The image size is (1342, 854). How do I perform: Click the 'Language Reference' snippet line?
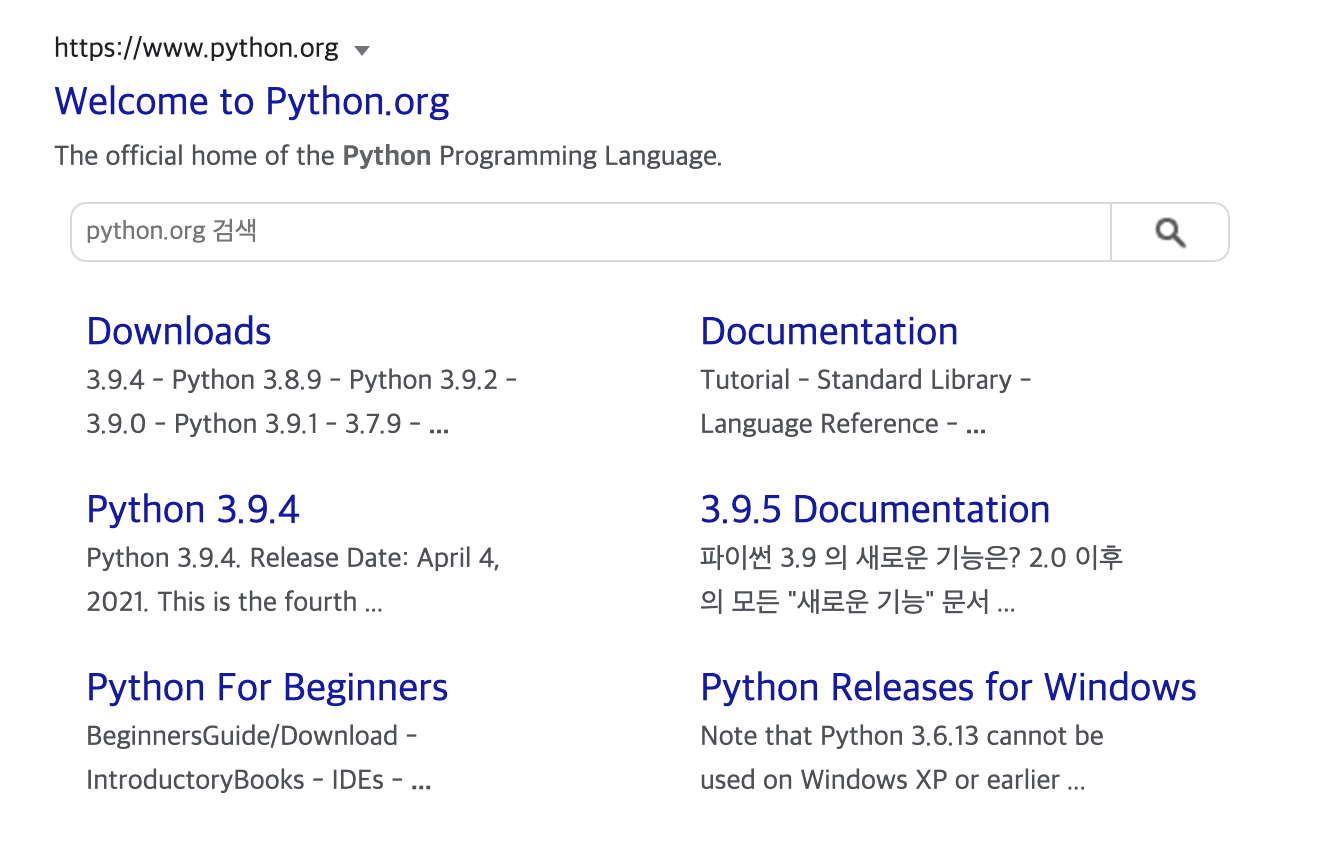843,424
